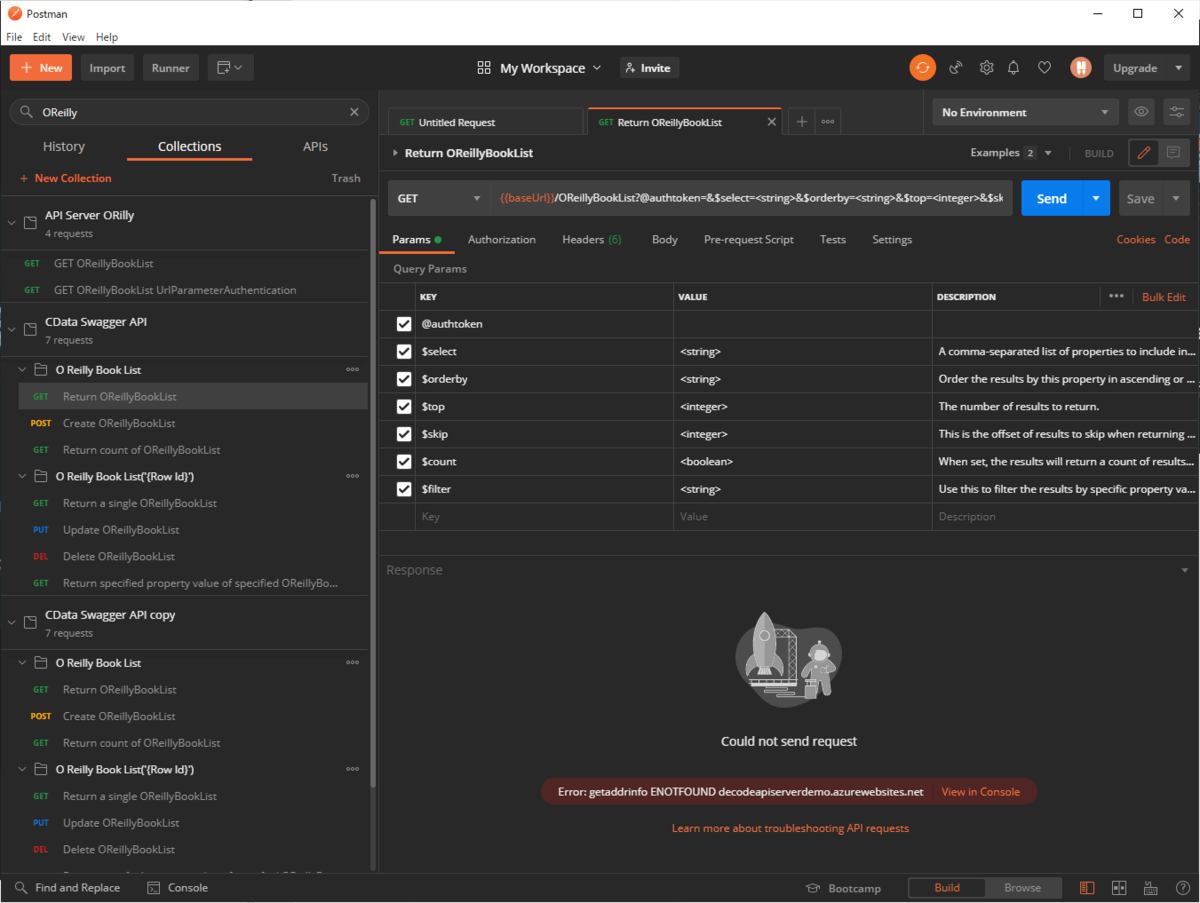
Task: Click the blue Send button
Action: tap(1052, 198)
